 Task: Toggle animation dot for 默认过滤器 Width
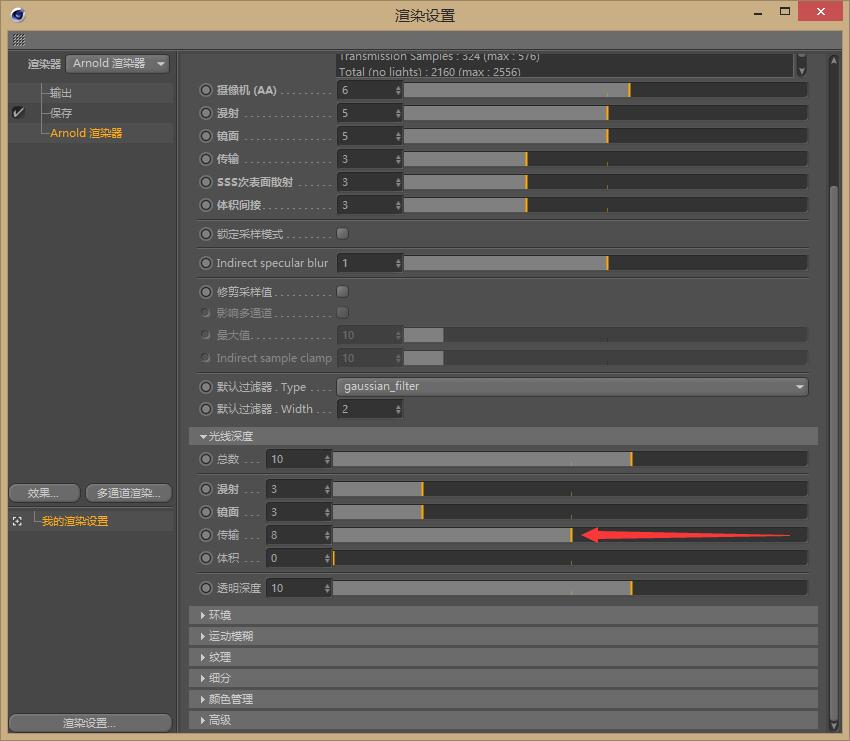click(x=205, y=409)
